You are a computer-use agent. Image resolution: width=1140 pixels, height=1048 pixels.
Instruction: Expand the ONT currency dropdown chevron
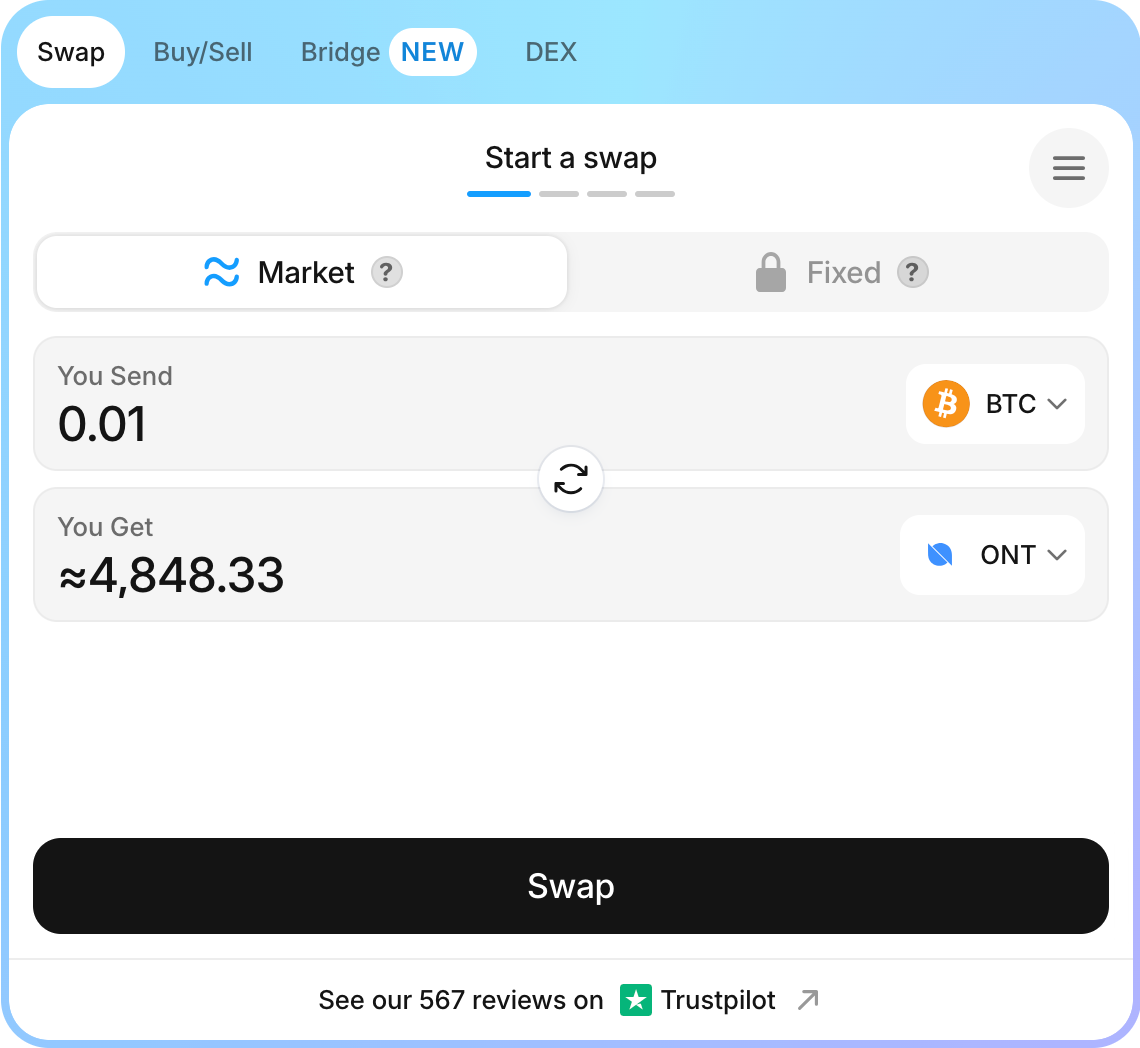1056,555
